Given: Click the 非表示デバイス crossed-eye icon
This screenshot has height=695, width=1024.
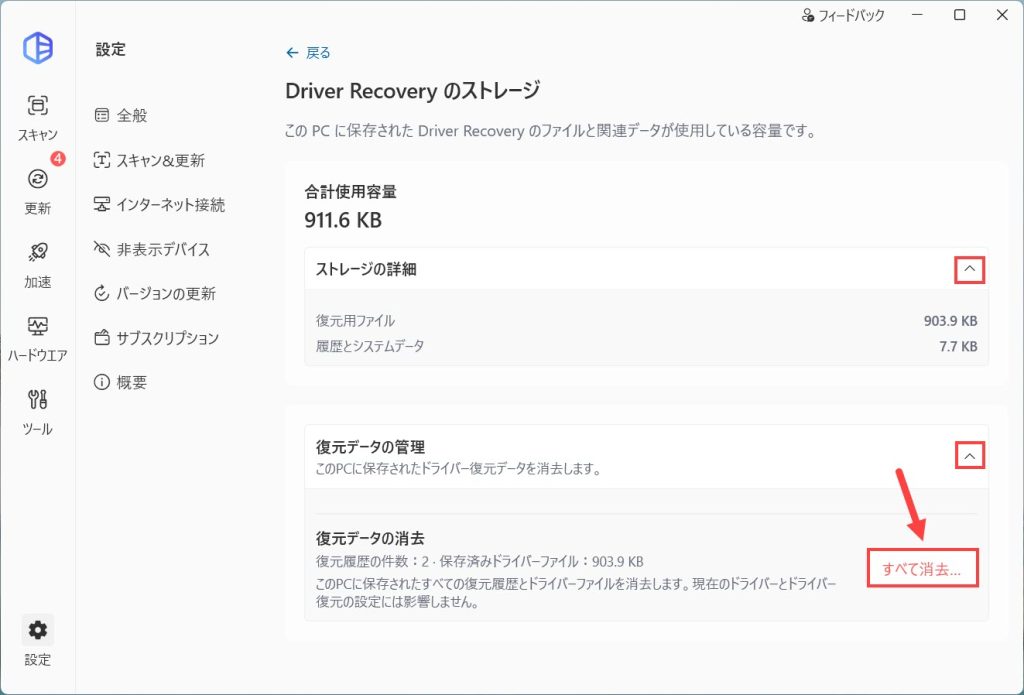Looking at the screenshot, I should (x=101, y=249).
